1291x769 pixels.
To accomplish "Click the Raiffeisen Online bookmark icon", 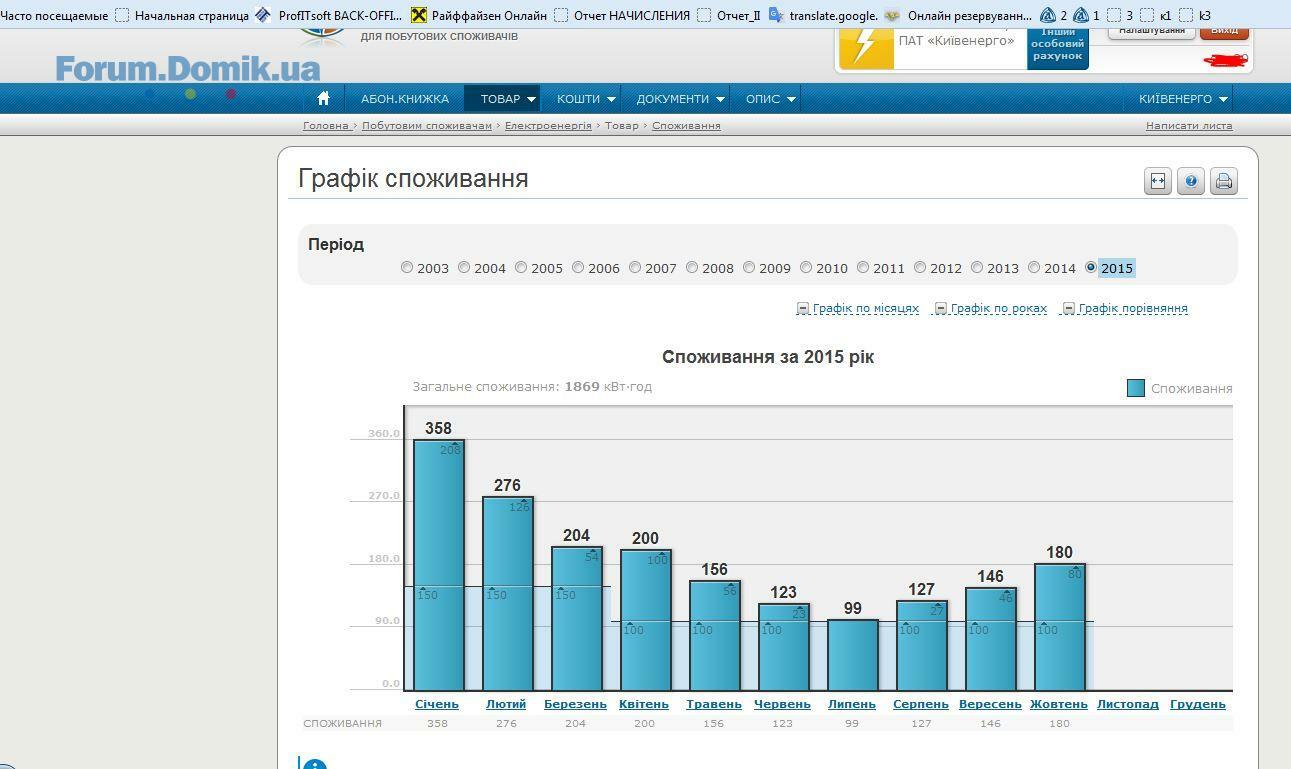I will tap(419, 15).
